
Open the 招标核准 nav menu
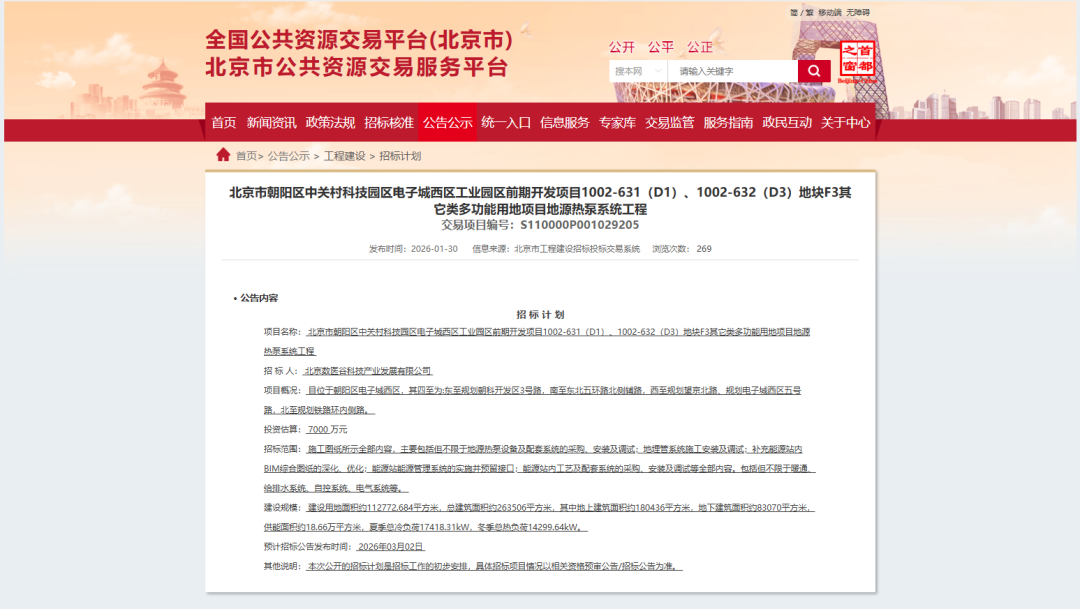tap(388, 123)
